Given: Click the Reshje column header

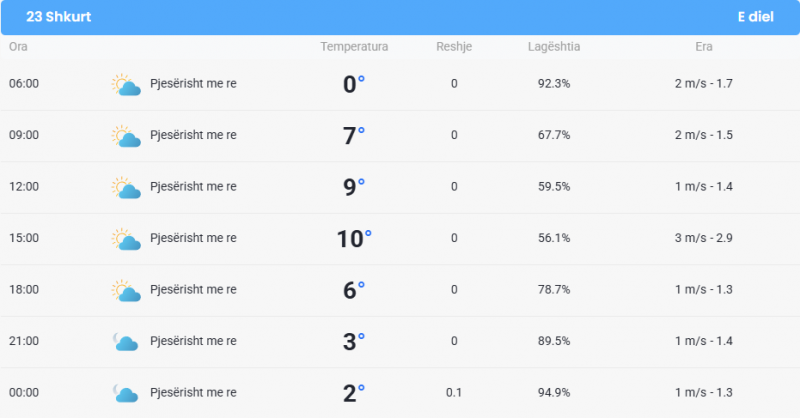Looking at the screenshot, I should 454,46.
